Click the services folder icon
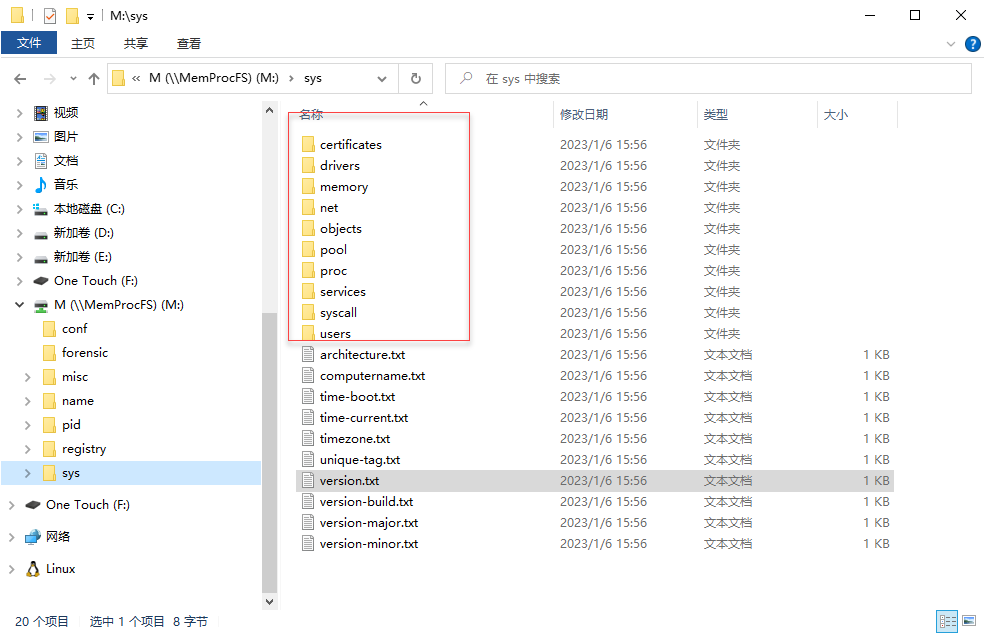The width and height of the screenshot is (985, 634). pos(308,292)
